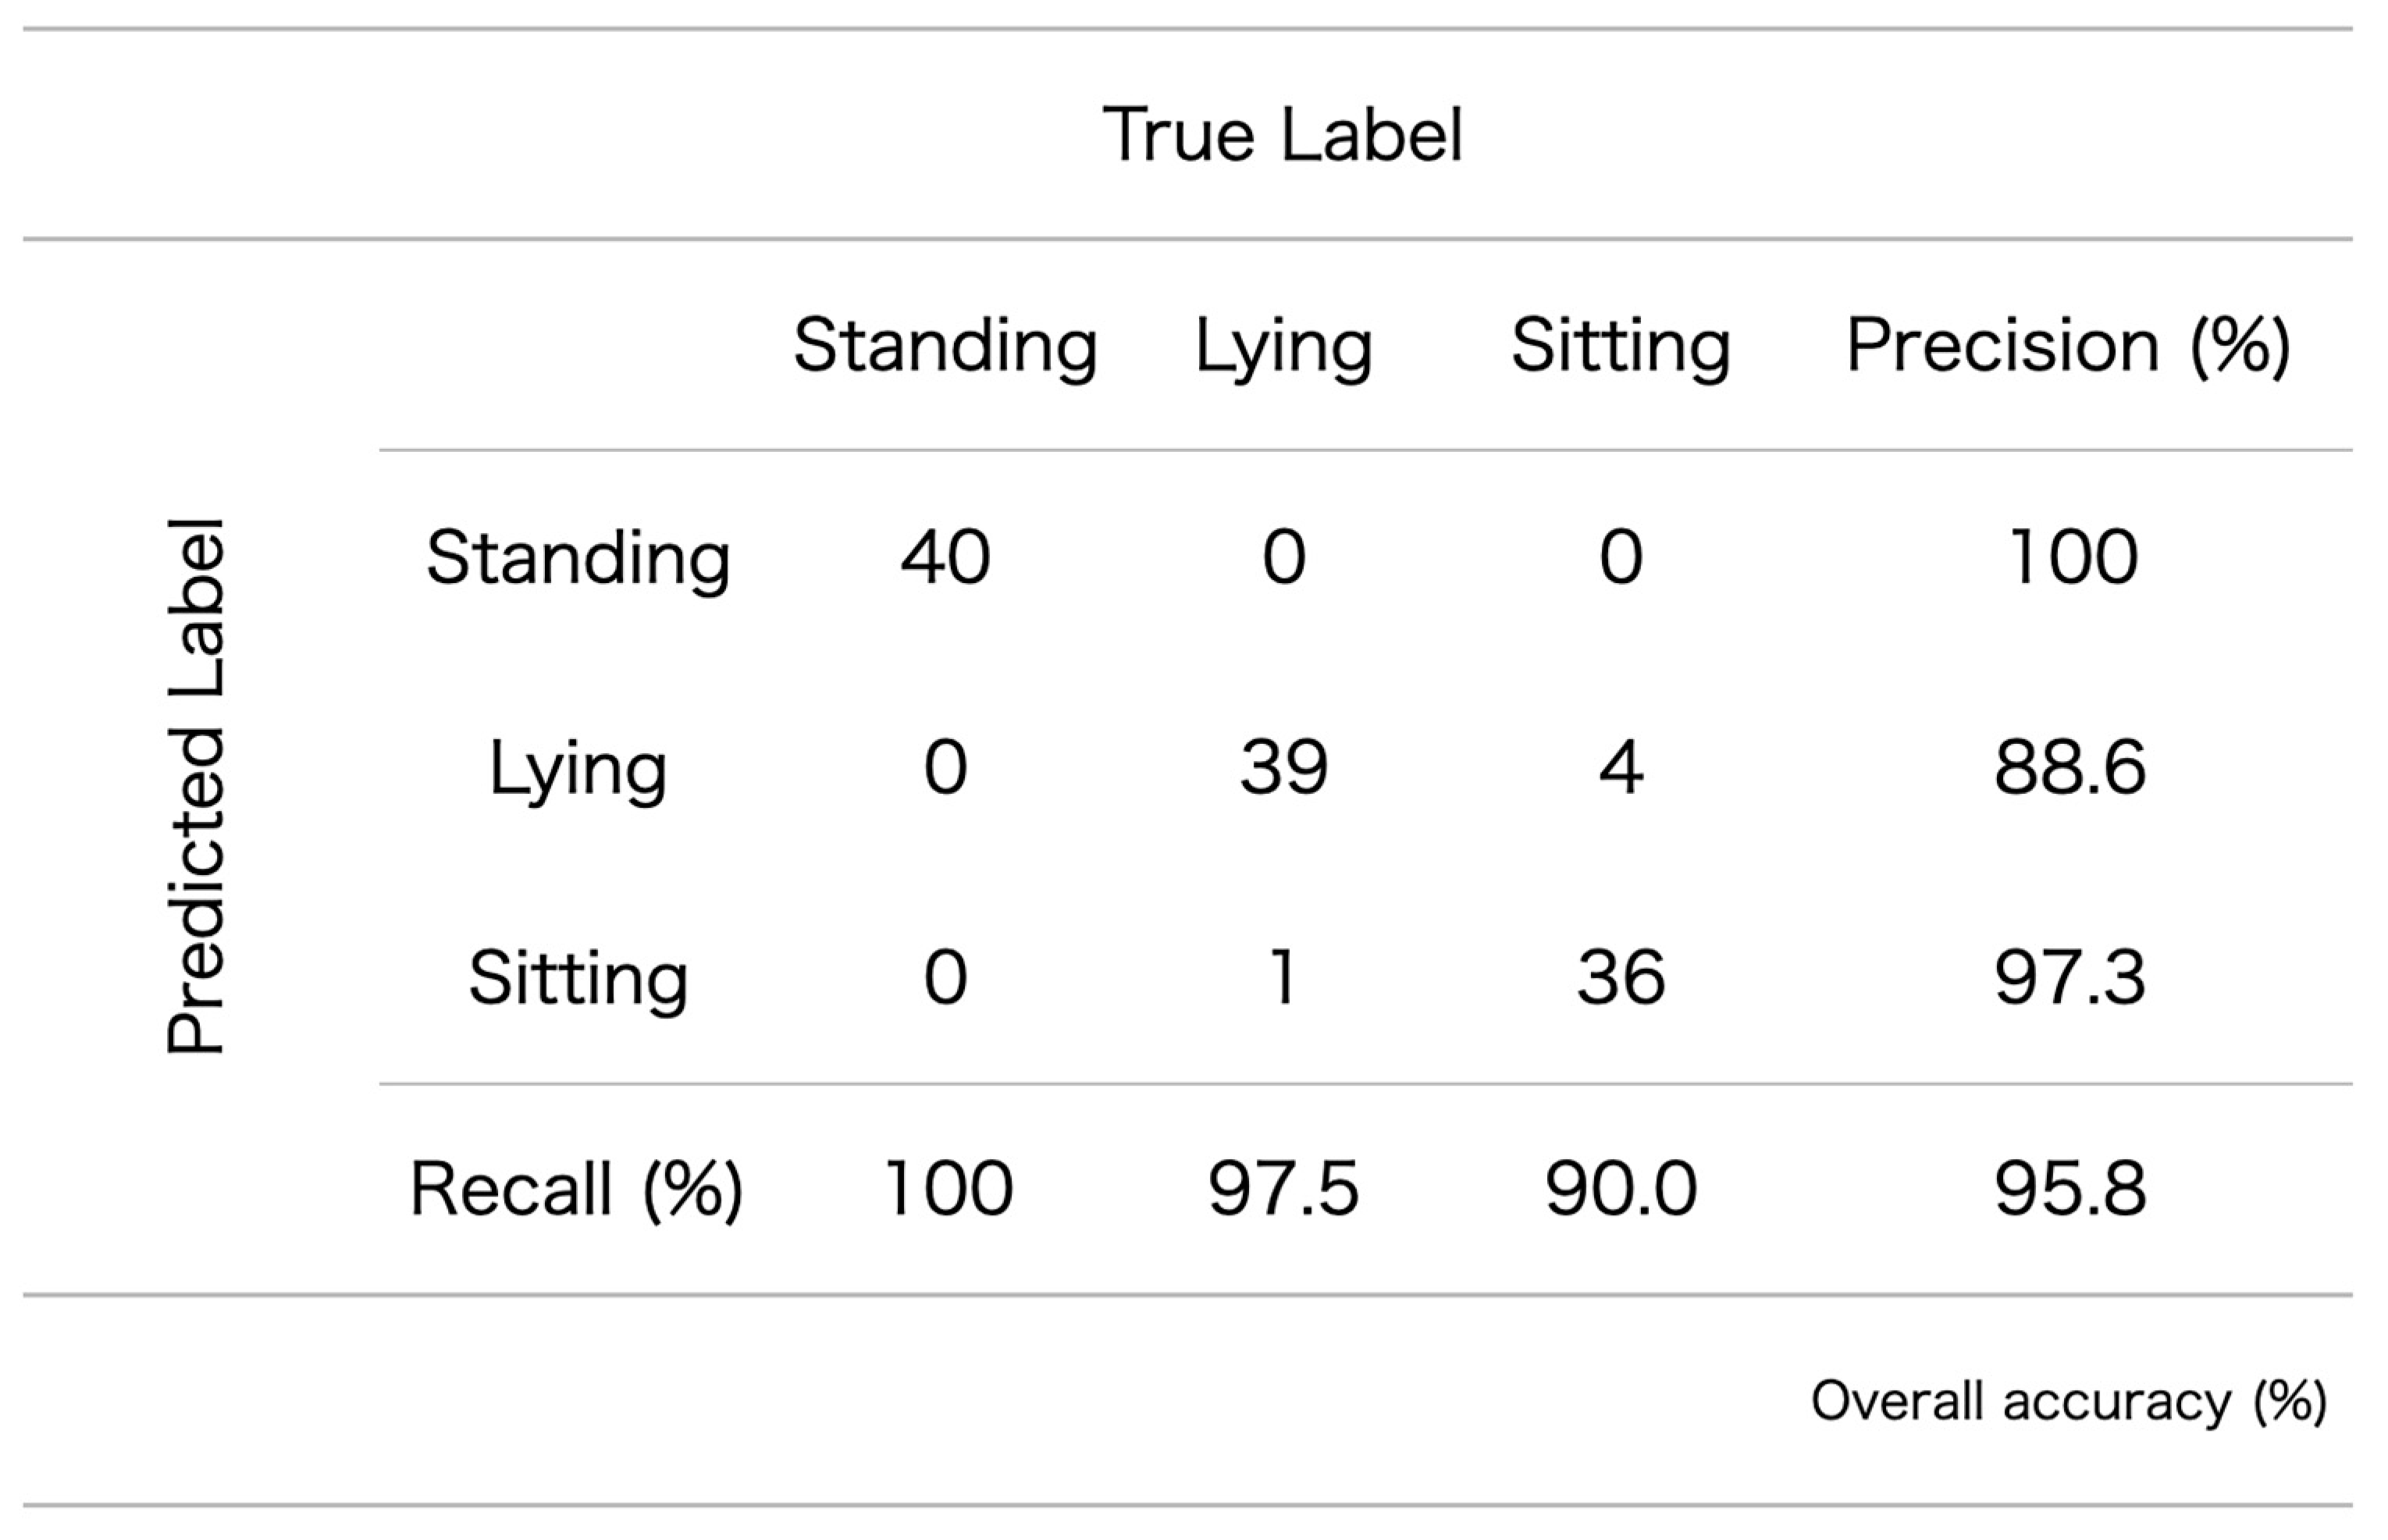2388x1540 pixels.
Task: Select the Sitting row label
Action: pos(578,978)
